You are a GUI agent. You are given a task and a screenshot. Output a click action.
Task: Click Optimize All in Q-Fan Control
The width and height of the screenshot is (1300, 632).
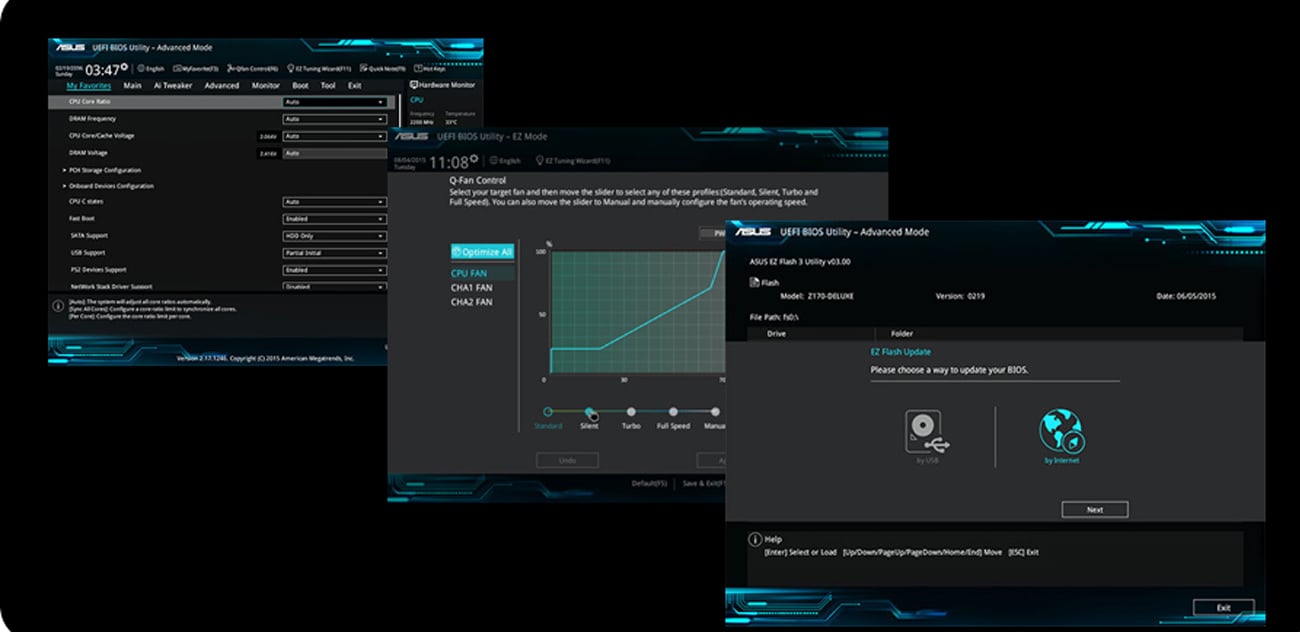pyautogui.click(x=483, y=252)
